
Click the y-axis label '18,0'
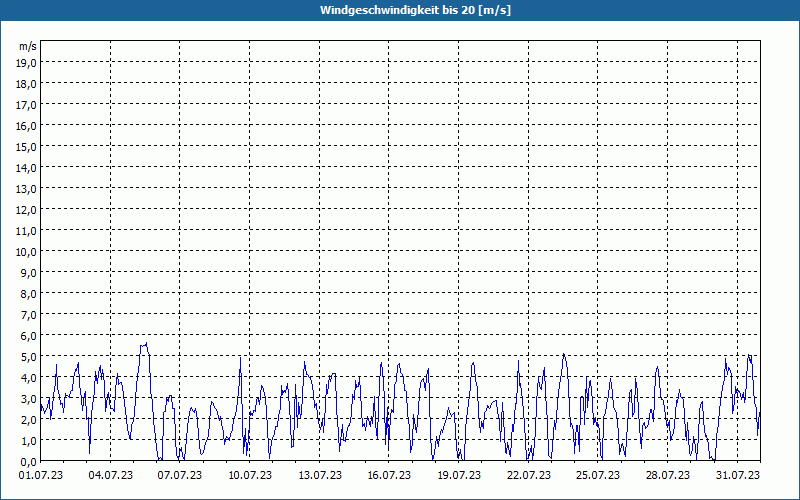coord(27,83)
